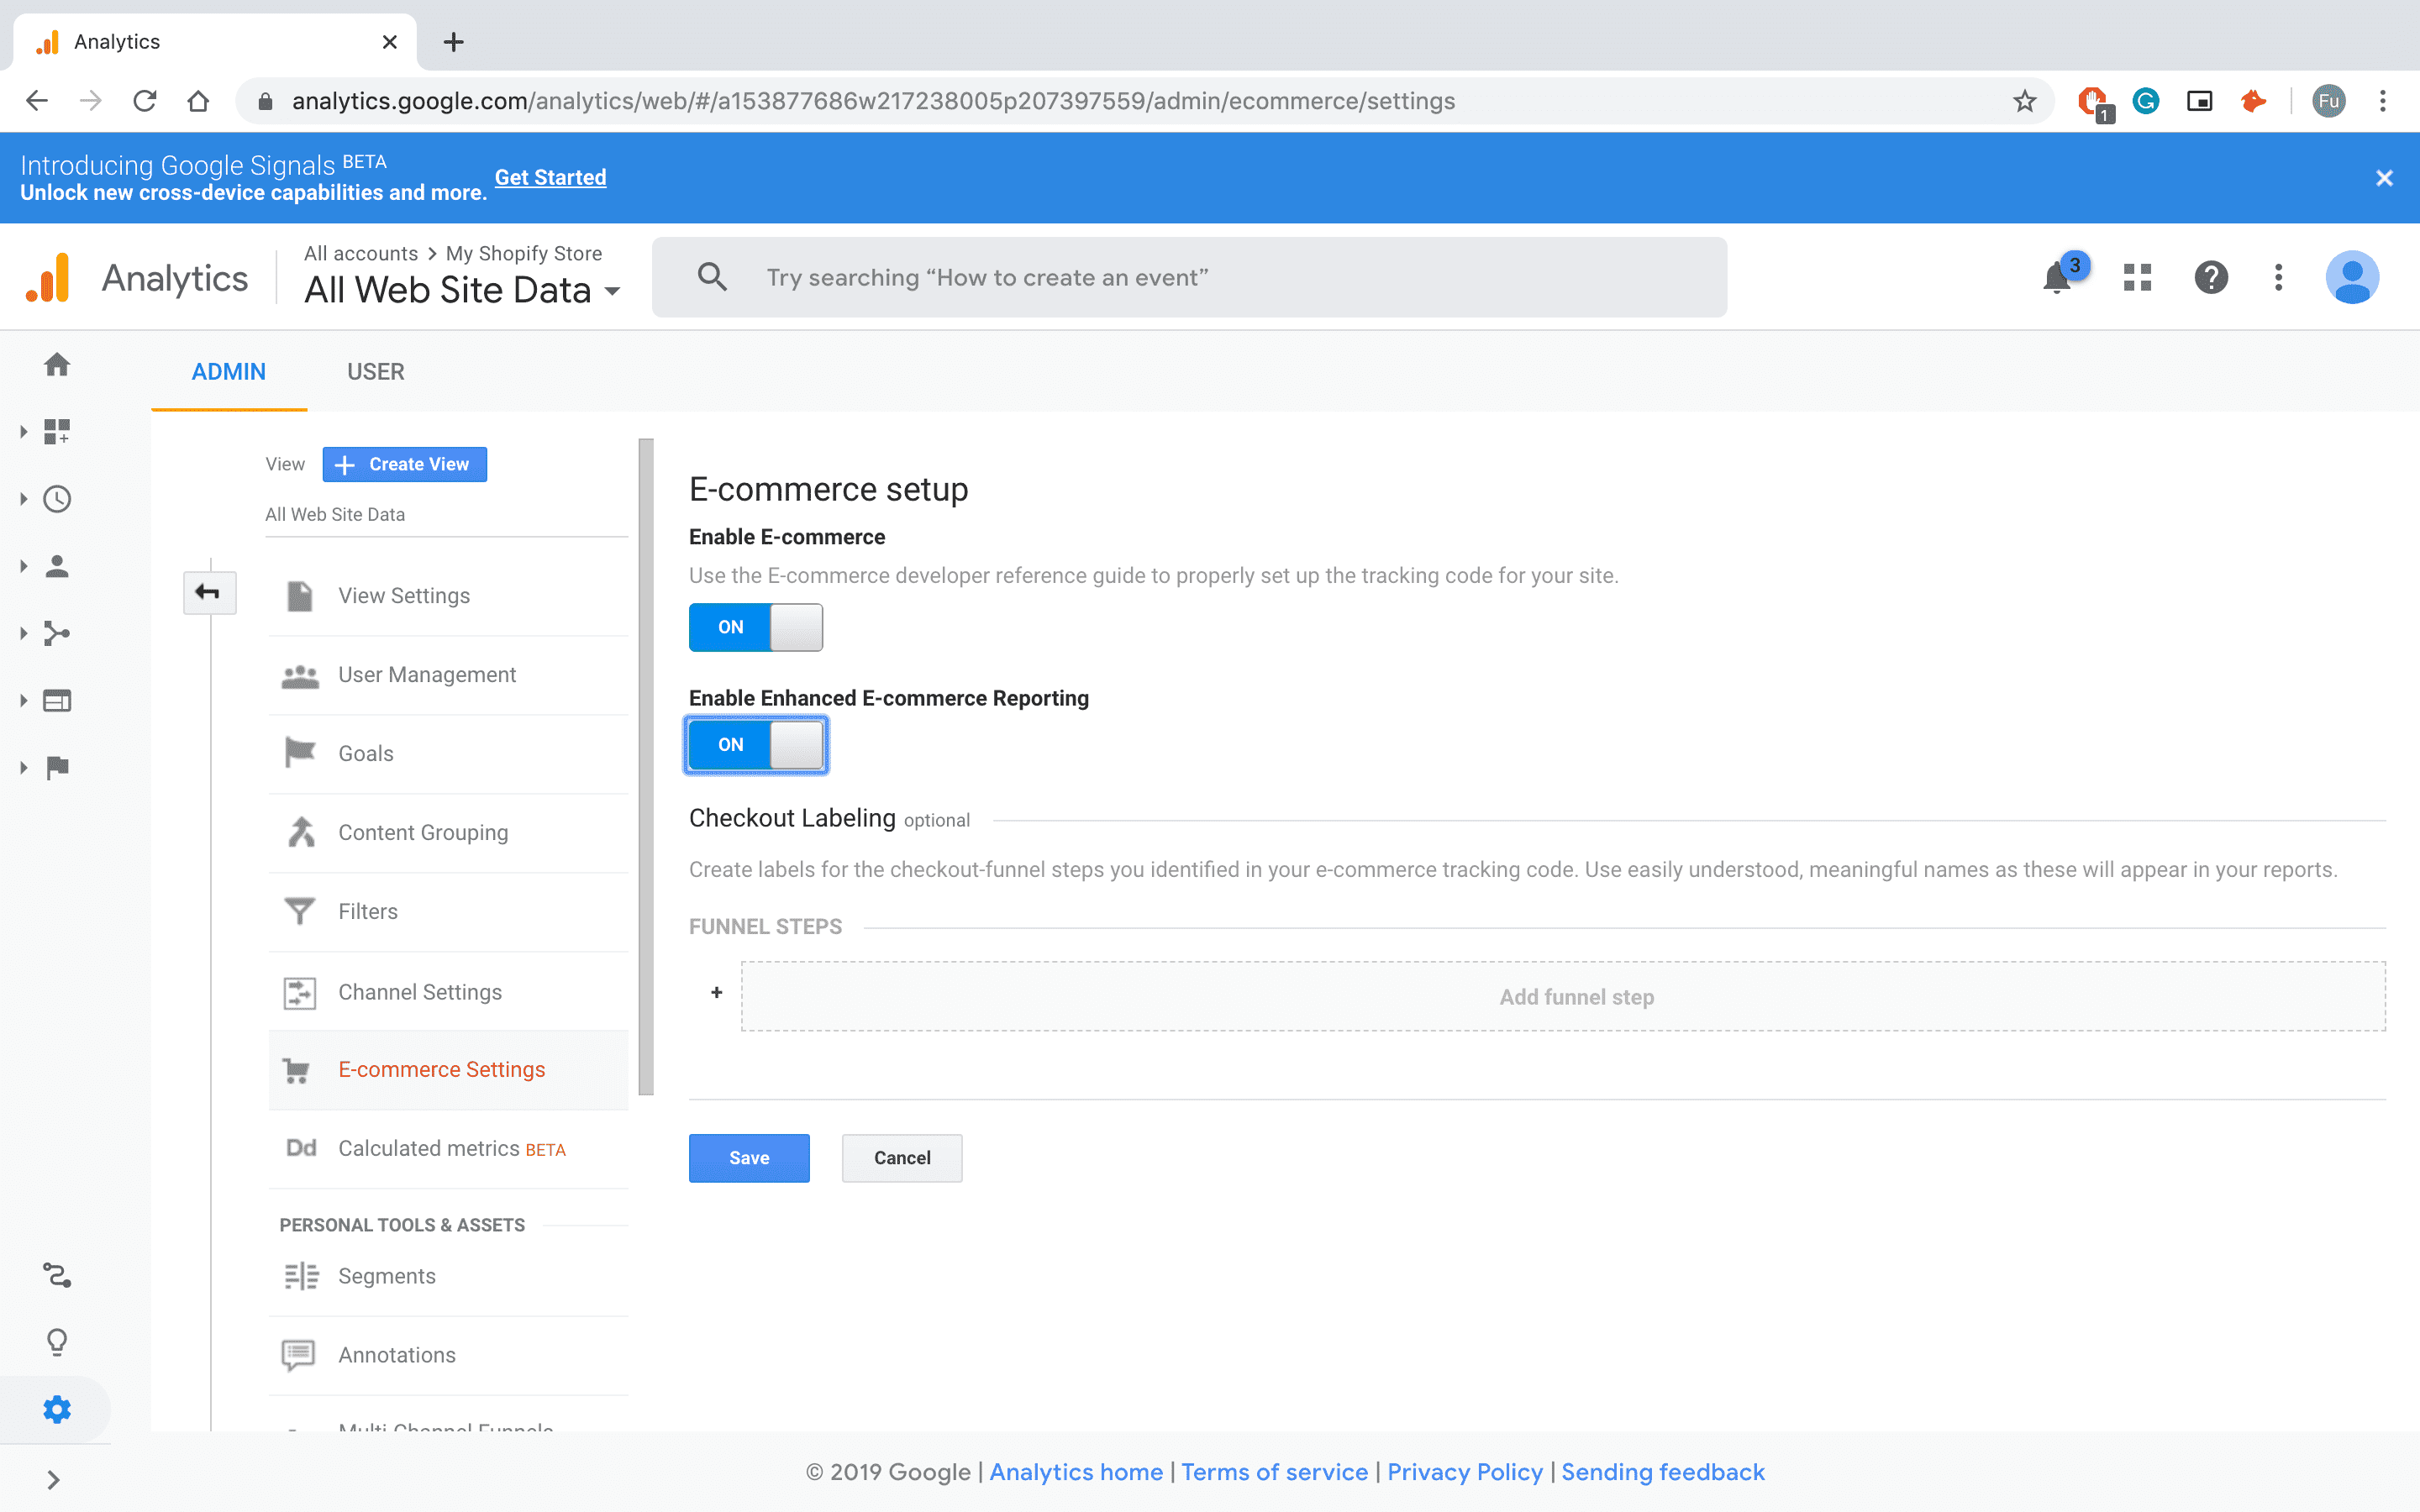
Task: Open the Real-time clock sidebar icon
Action: tap(57, 498)
